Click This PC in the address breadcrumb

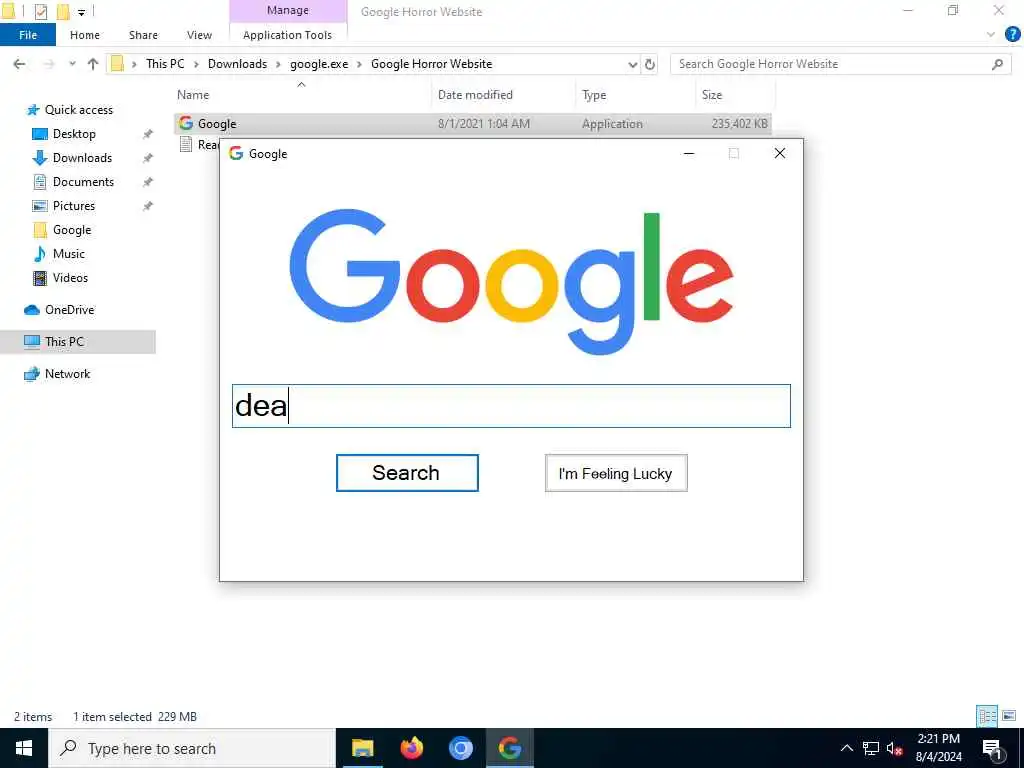click(165, 64)
